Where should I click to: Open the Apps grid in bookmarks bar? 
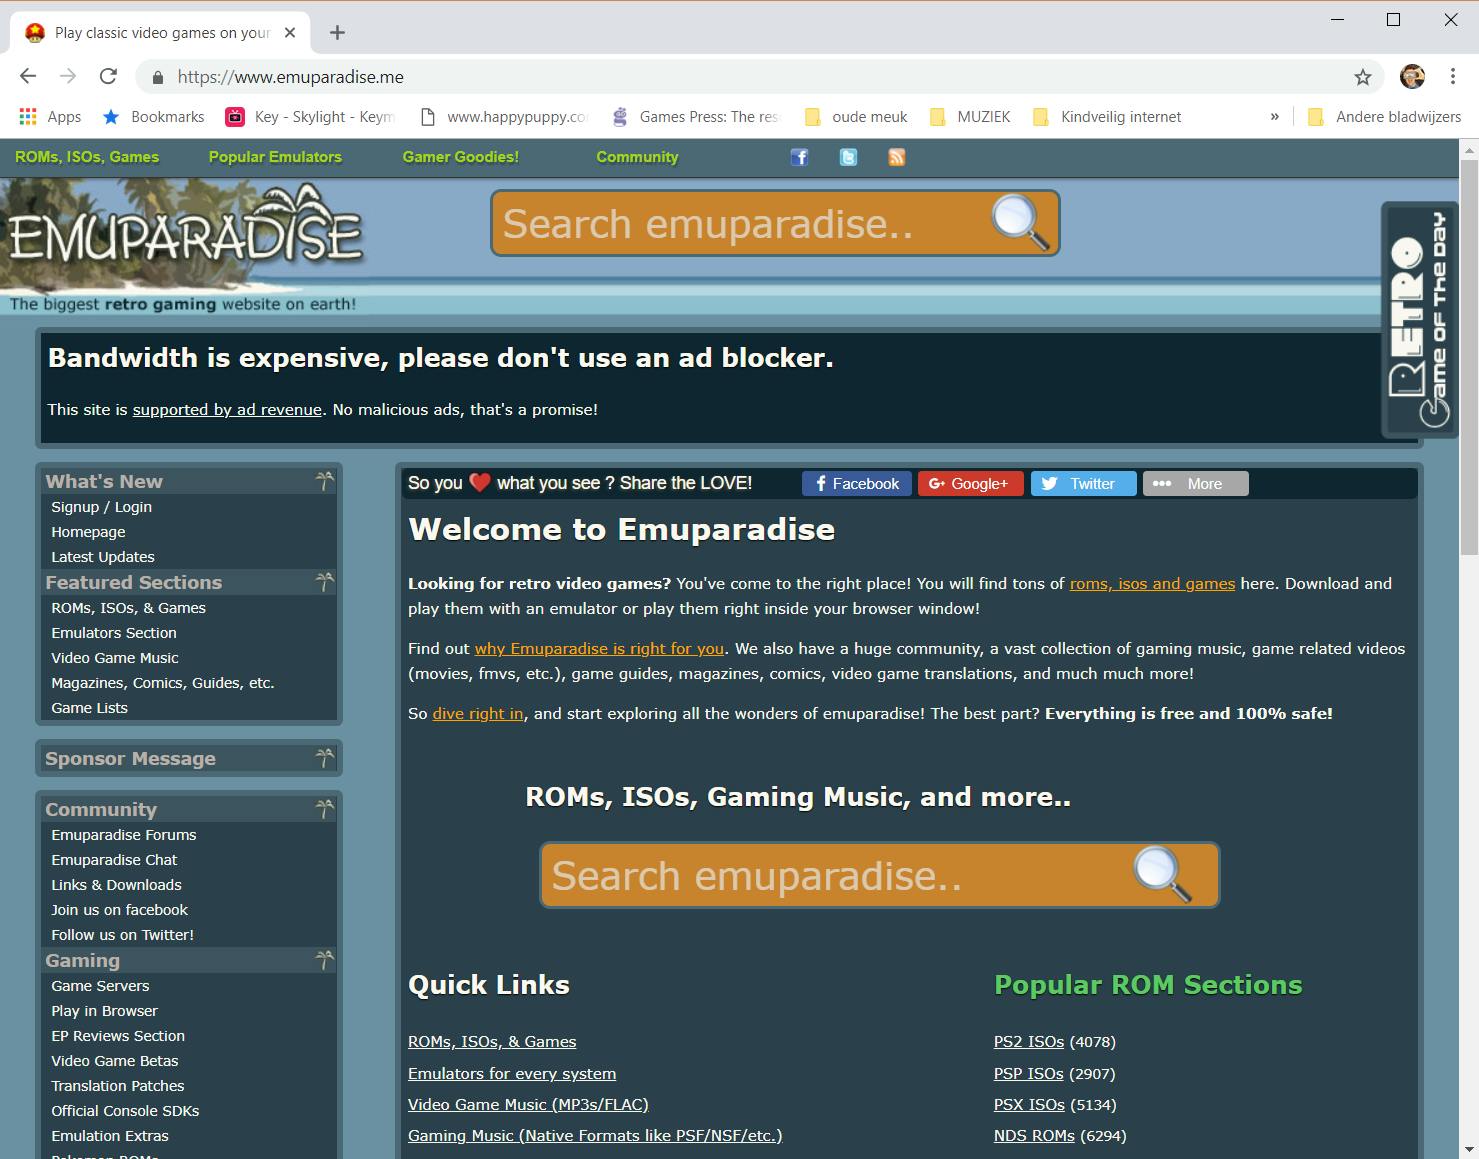pos(50,117)
